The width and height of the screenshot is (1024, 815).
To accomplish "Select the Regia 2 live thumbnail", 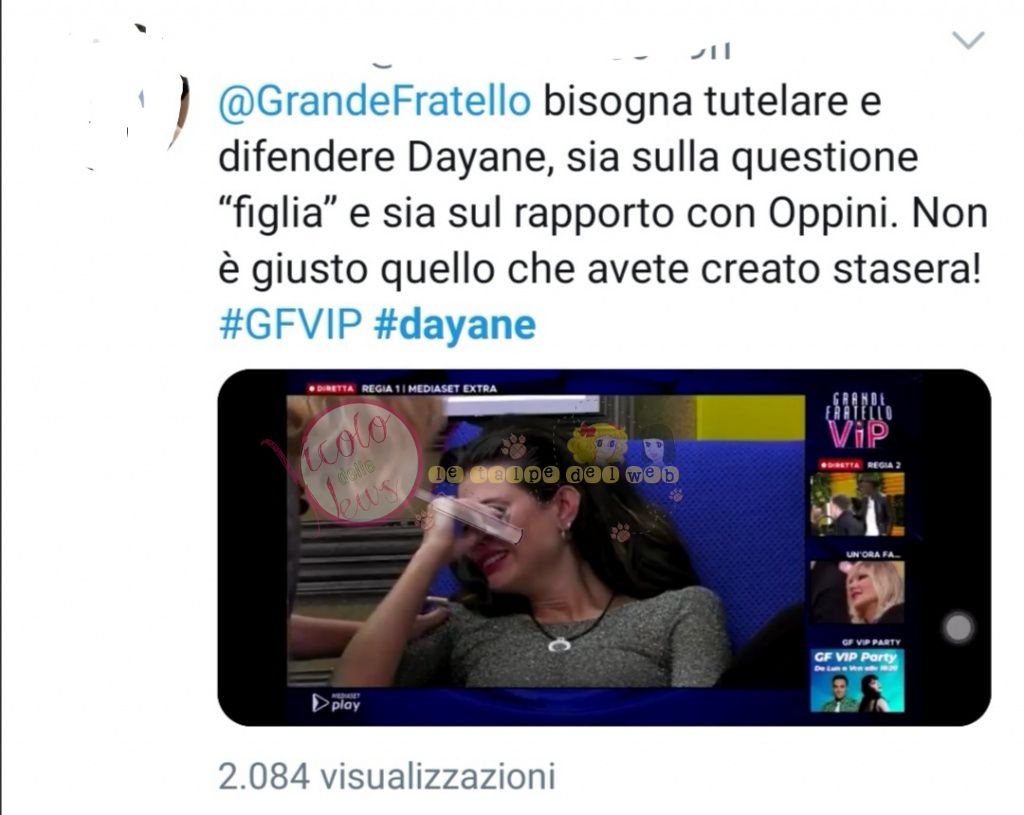I will (857, 504).
